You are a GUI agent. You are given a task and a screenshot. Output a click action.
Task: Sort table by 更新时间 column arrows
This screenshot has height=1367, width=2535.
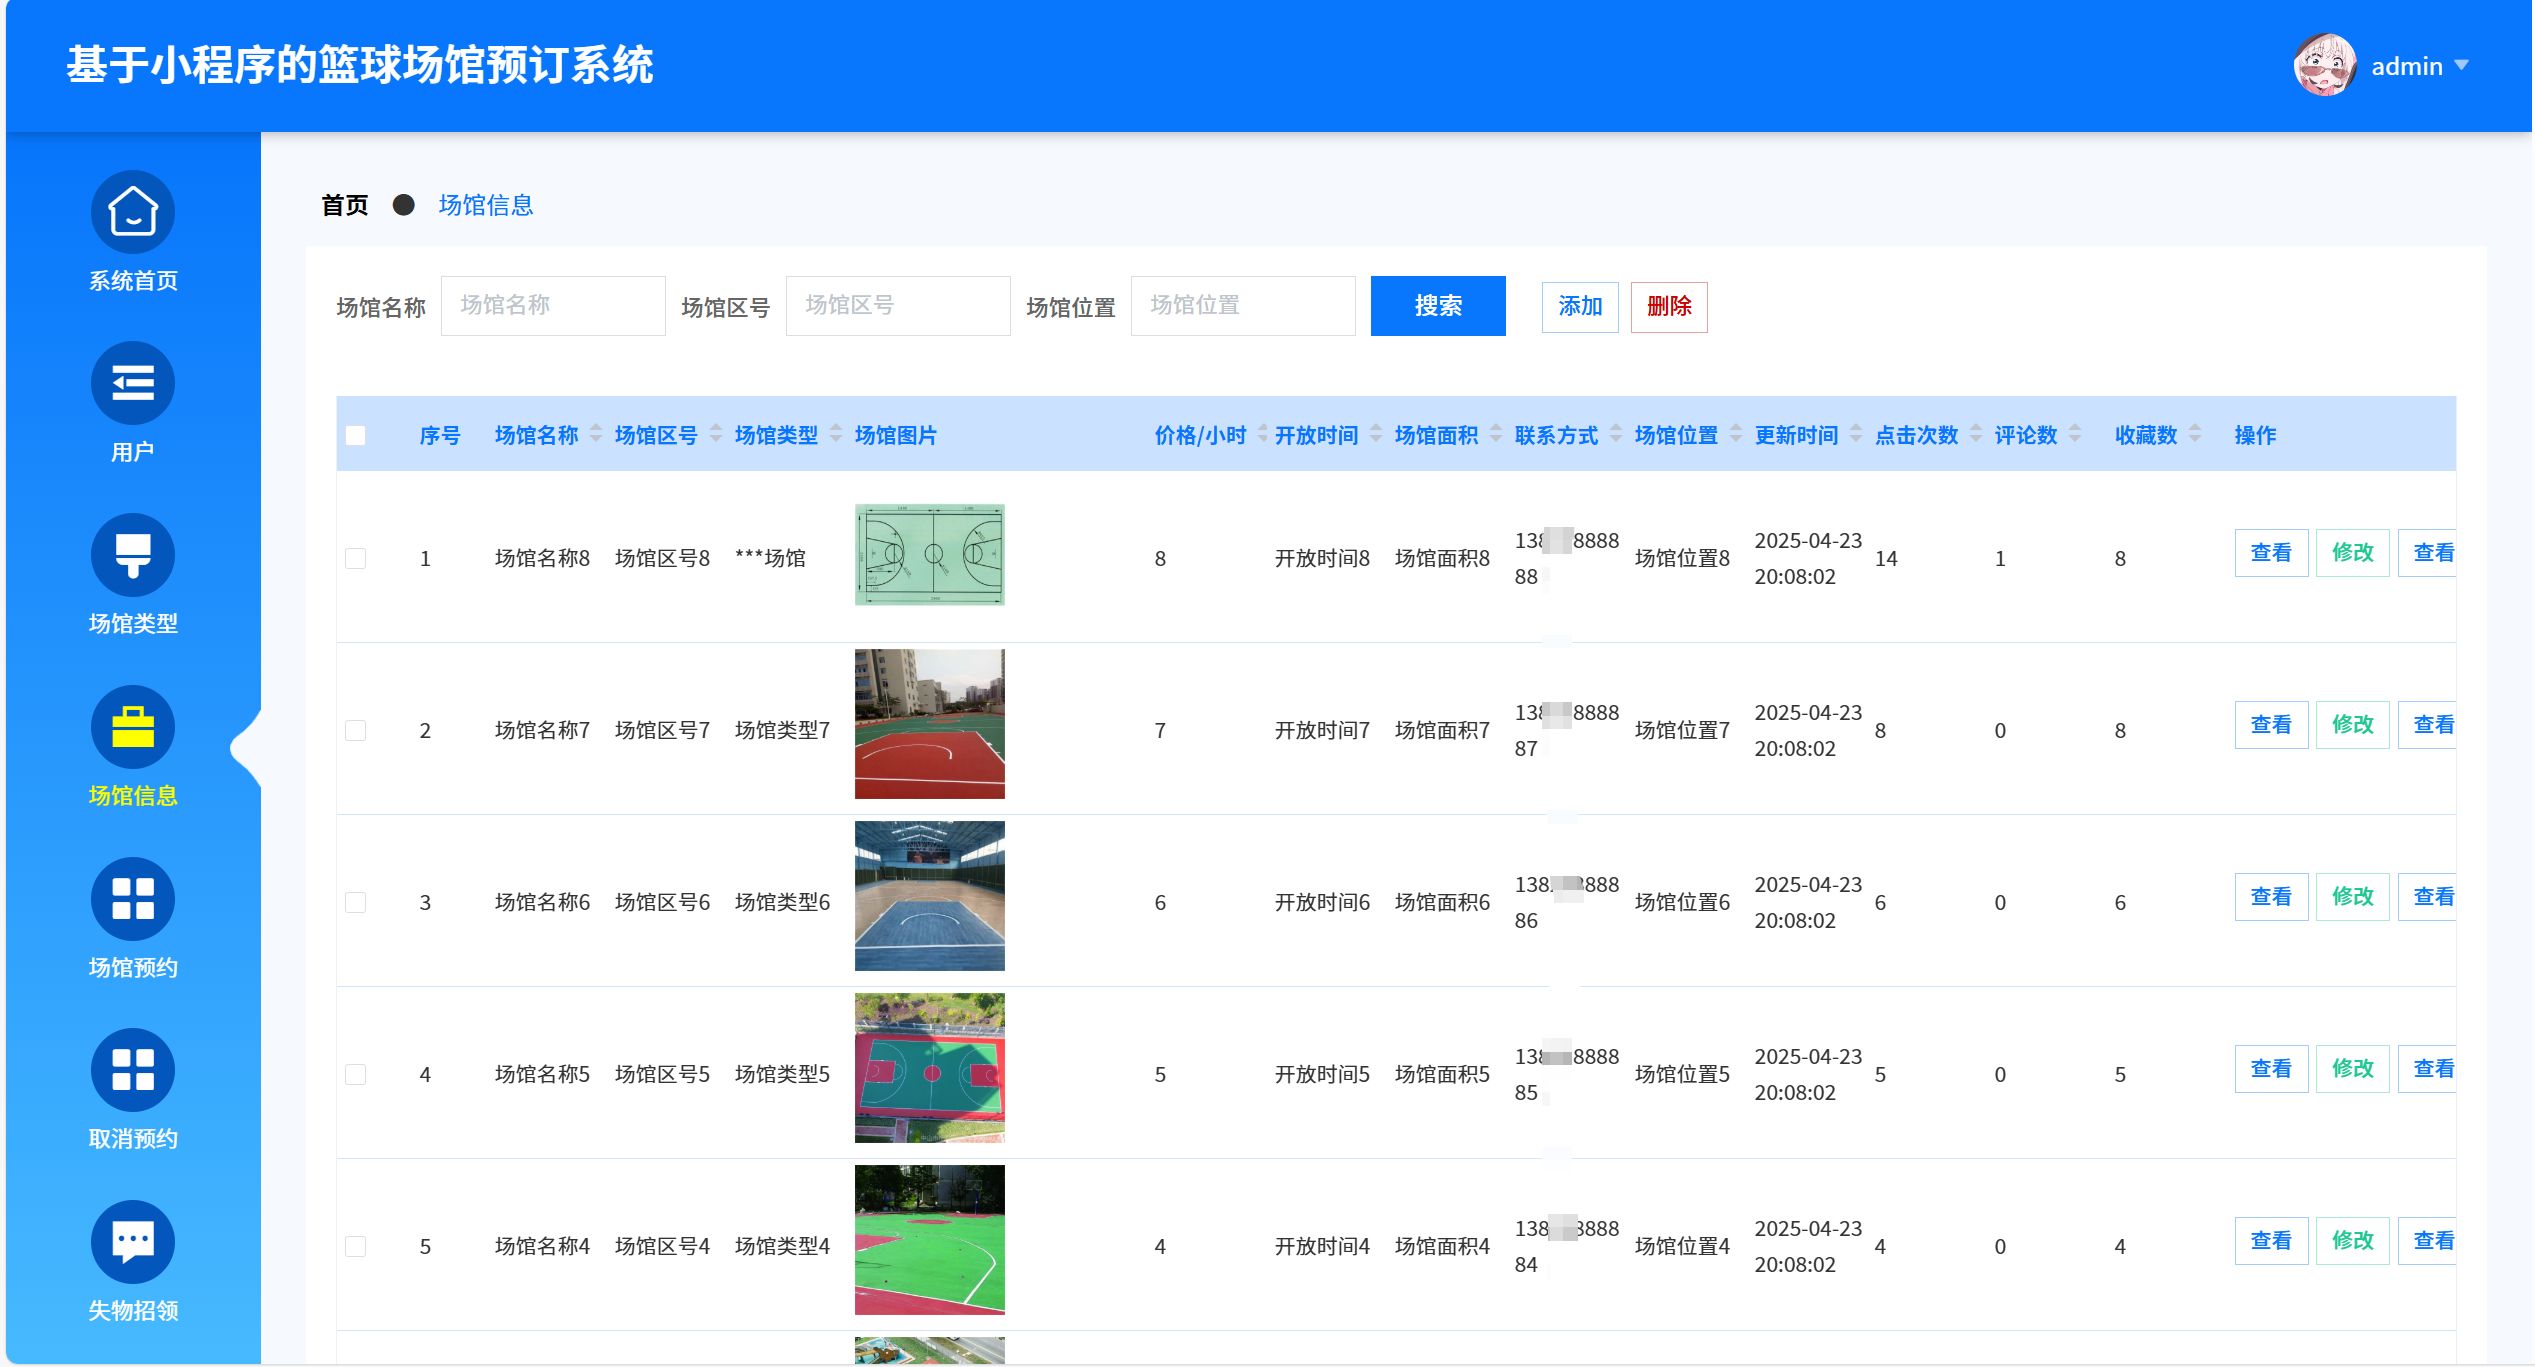[x=1856, y=433]
